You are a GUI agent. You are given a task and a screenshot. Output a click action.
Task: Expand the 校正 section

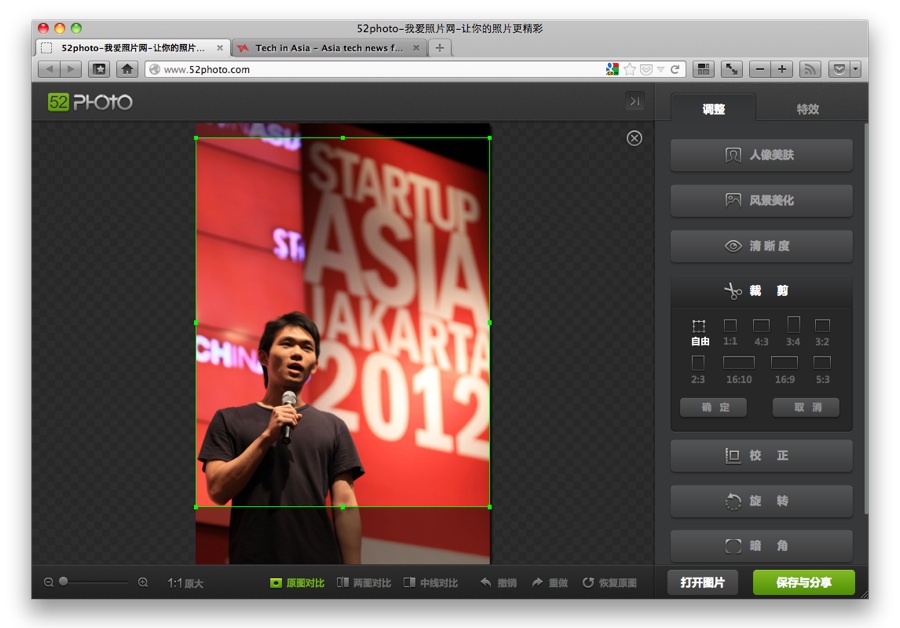[761, 456]
